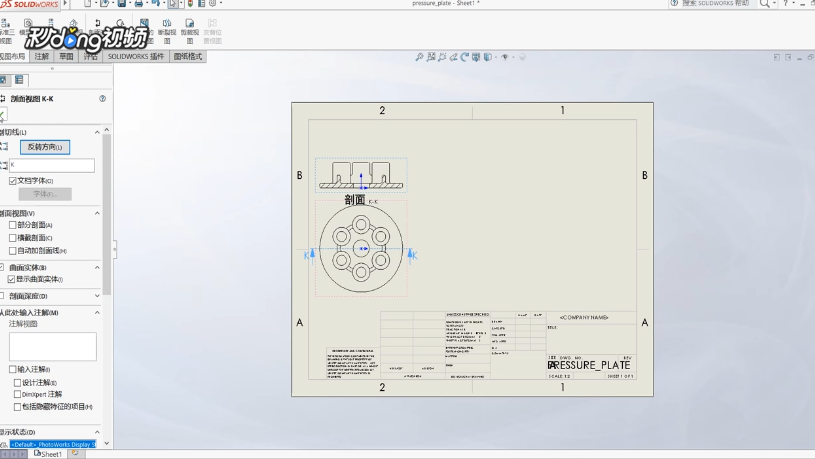Open the Options gear icon
Viewport: 815px width, 459px height.
213,3
